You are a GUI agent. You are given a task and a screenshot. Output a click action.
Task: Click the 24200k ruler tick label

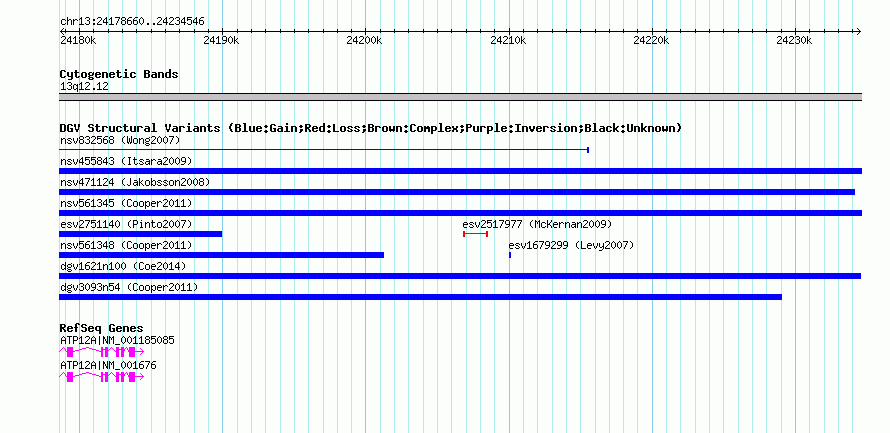[x=364, y=41]
